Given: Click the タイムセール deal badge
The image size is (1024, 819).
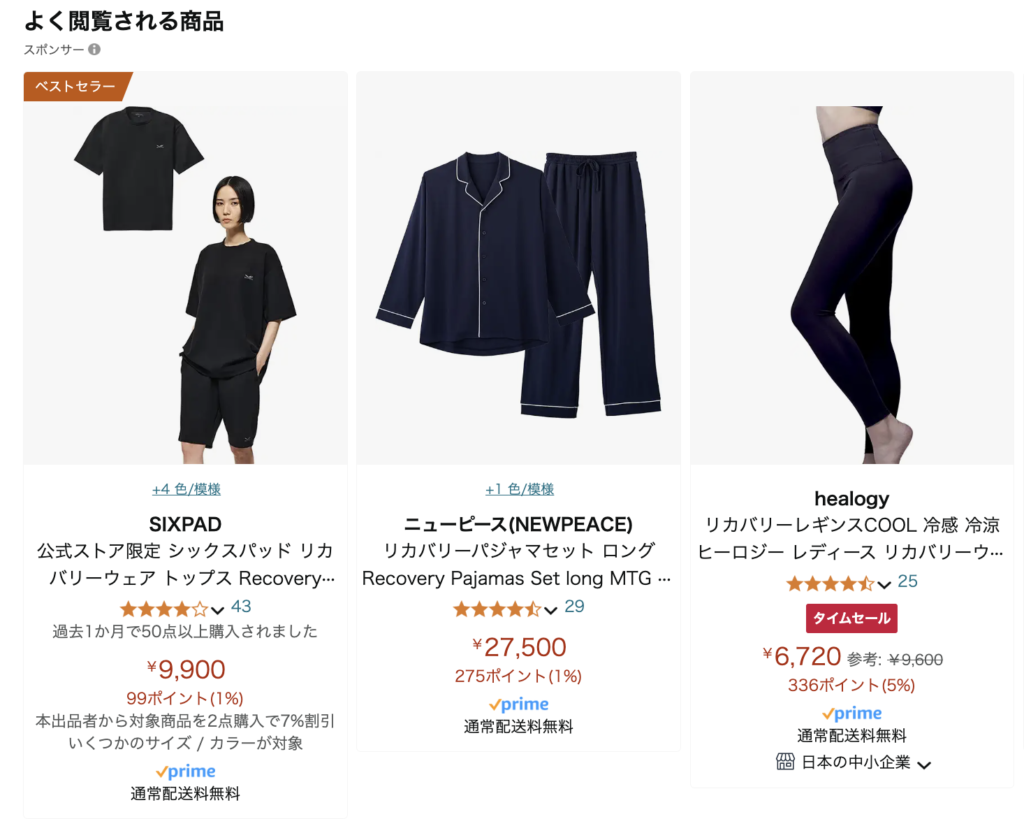Looking at the screenshot, I should 852,618.
